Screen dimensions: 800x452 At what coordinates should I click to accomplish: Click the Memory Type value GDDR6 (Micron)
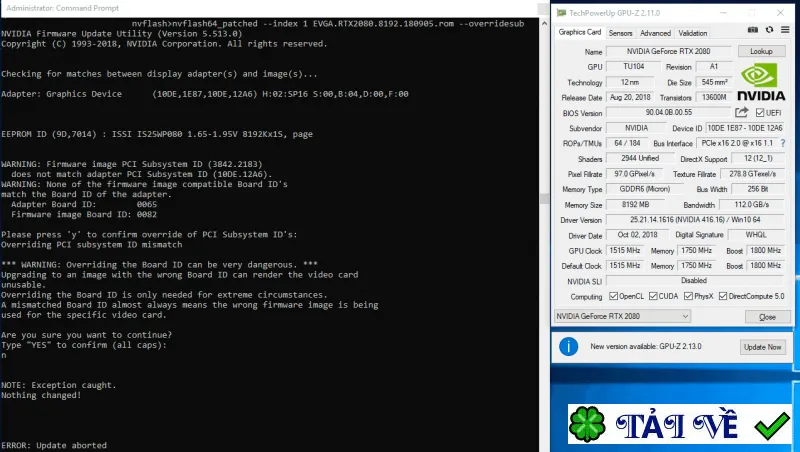(644, 189)
